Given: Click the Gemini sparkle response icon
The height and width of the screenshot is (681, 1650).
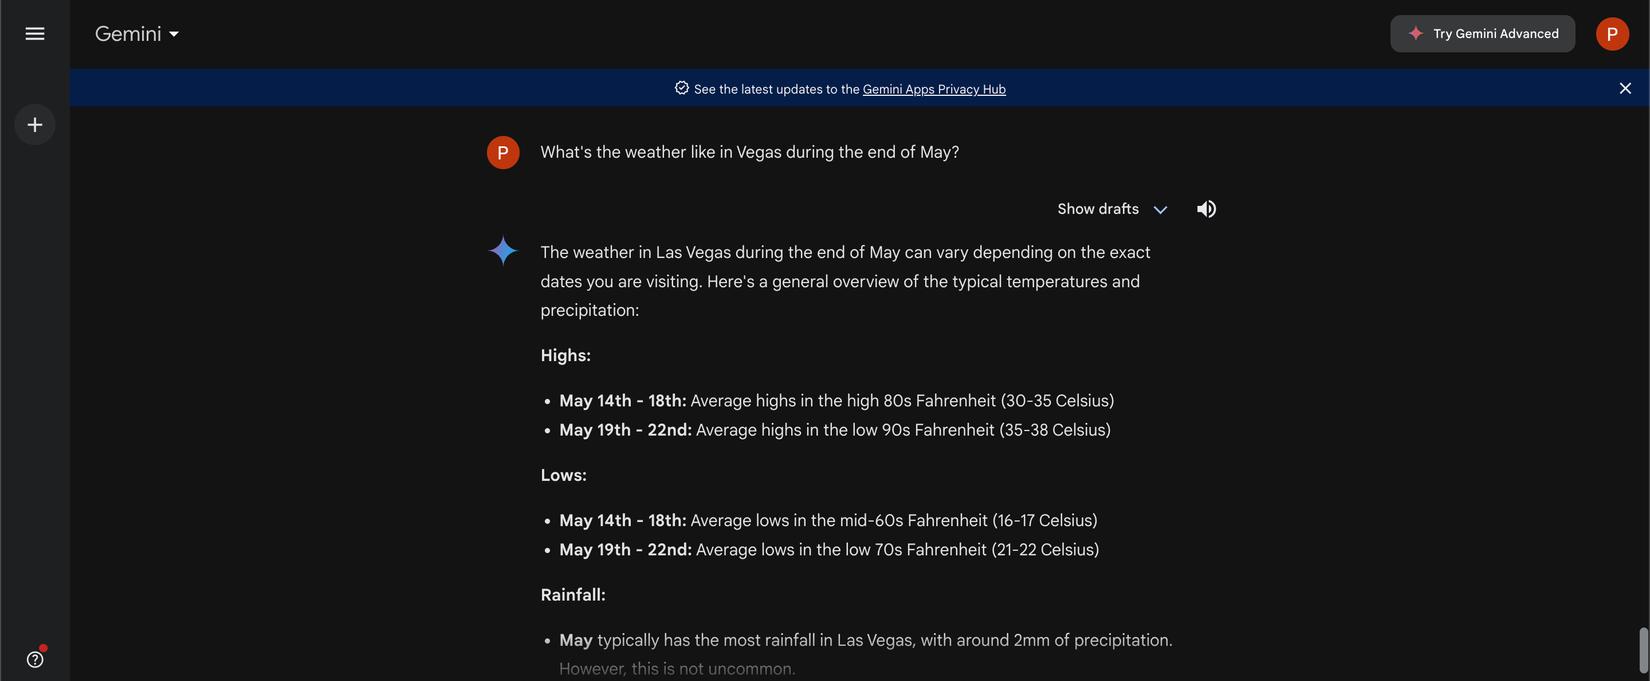Looking at the screenshot, I should 503,250.
